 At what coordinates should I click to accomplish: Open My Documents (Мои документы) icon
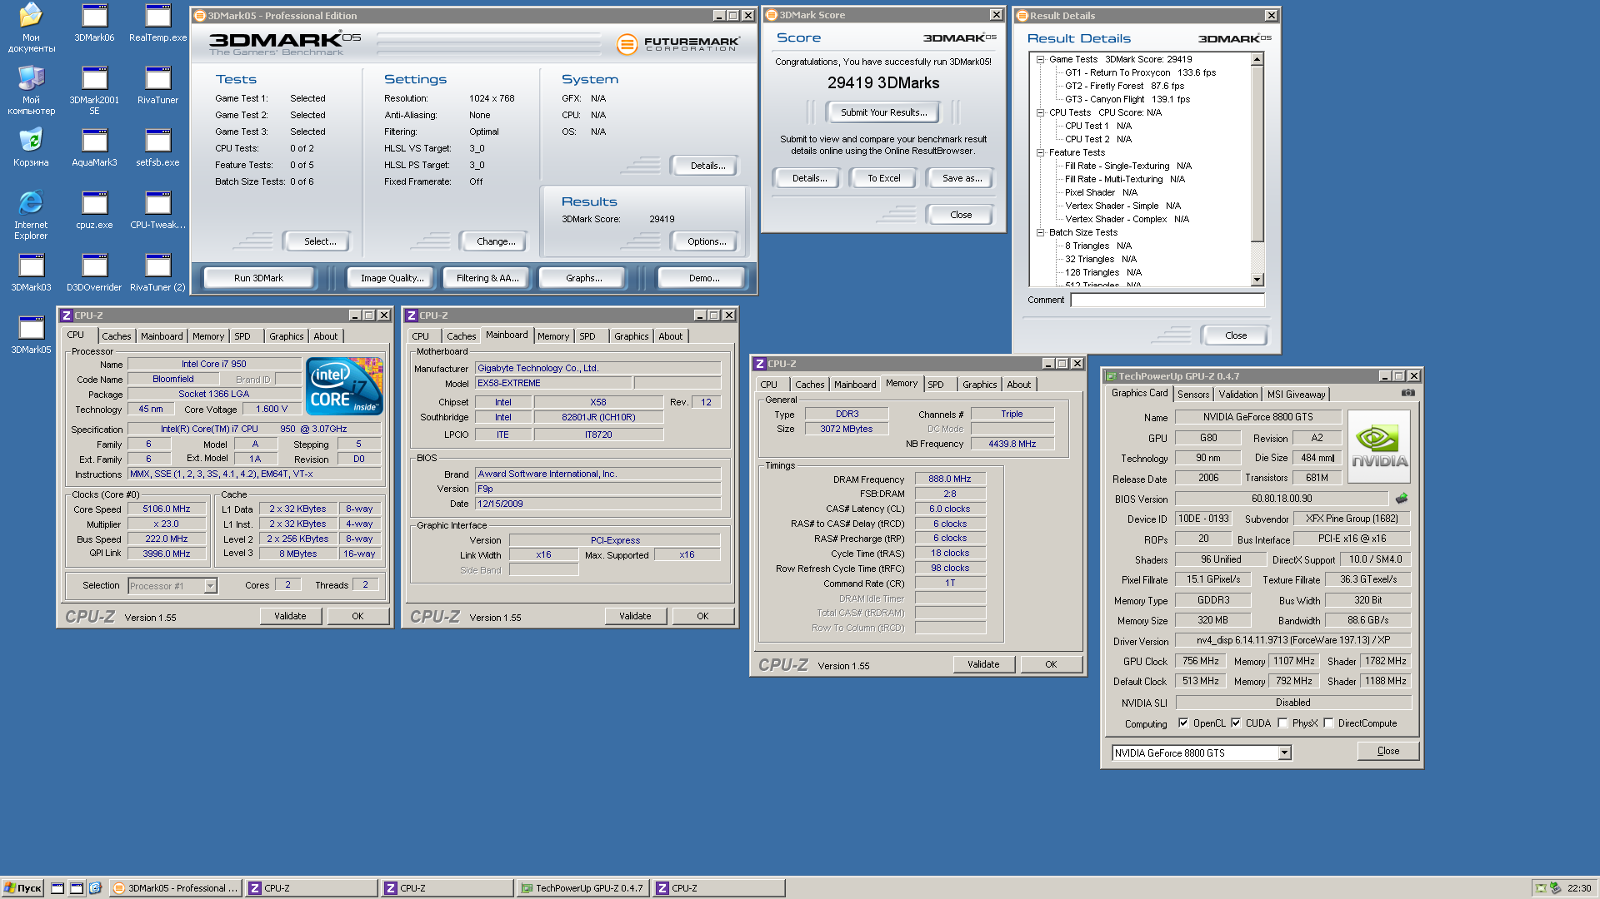tap(31, 28)
